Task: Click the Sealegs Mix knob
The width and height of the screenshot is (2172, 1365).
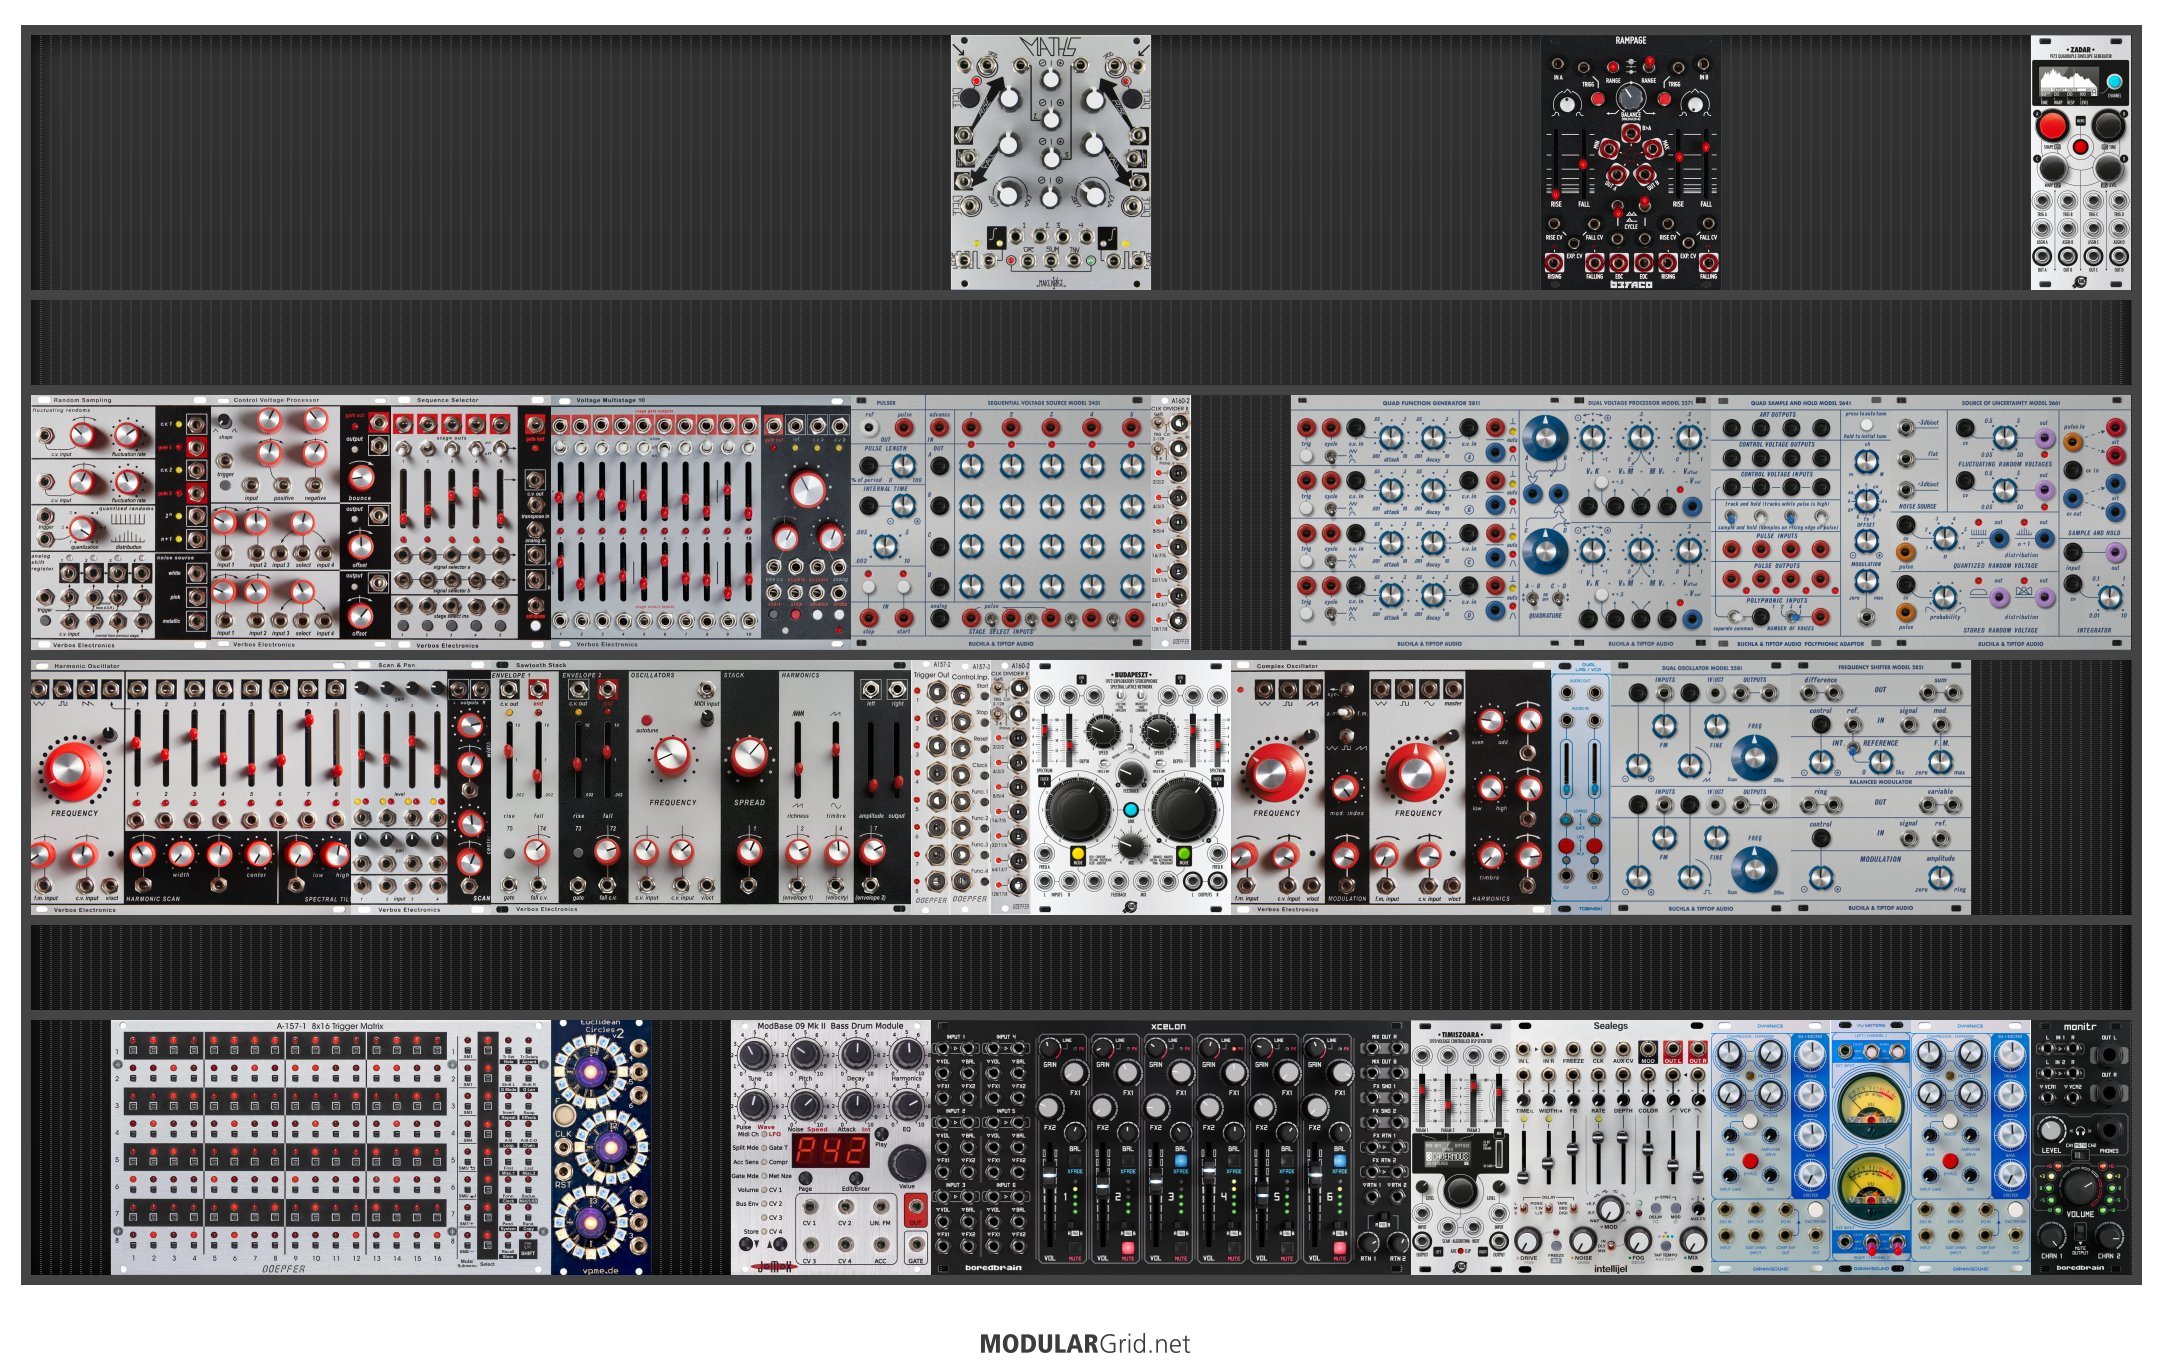Action: click(1691, 1241)
